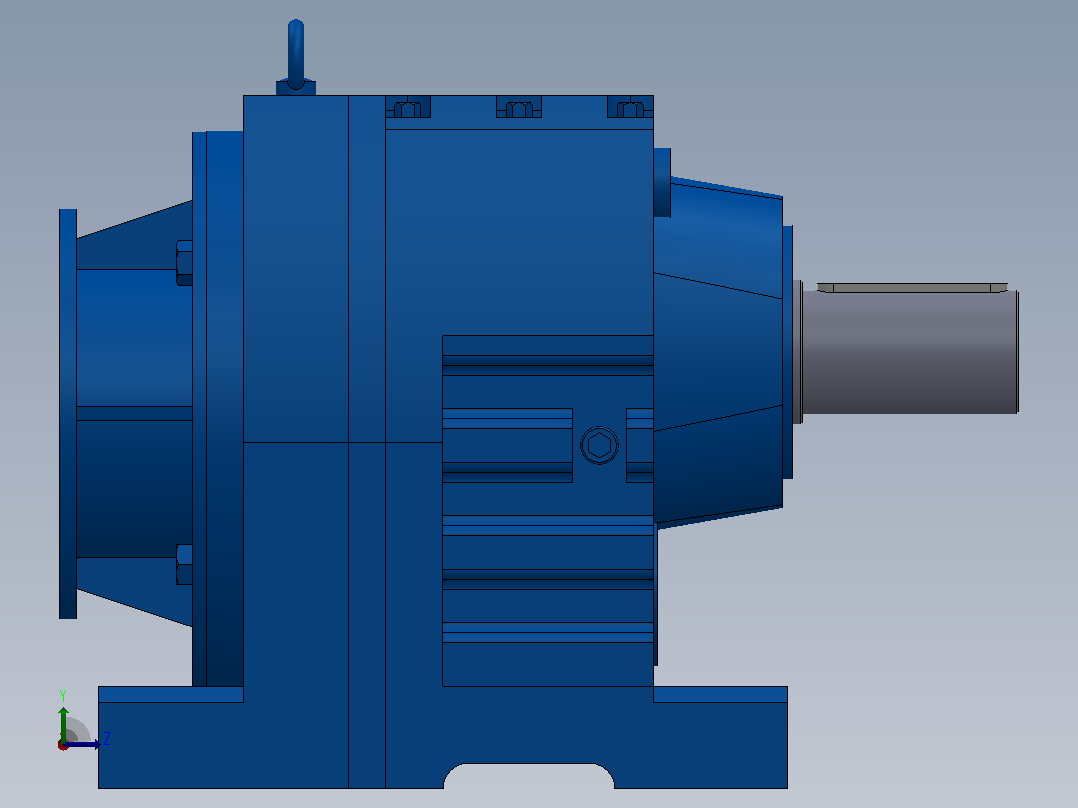Select the lower hex bolt on input flange

184,565
